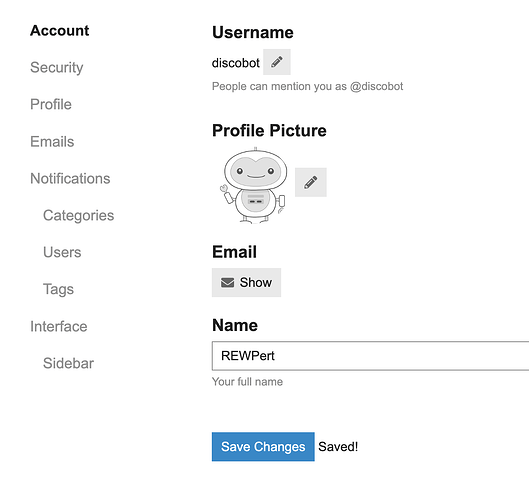Open the Tags preferences item
529x500 pixels.
58,289
